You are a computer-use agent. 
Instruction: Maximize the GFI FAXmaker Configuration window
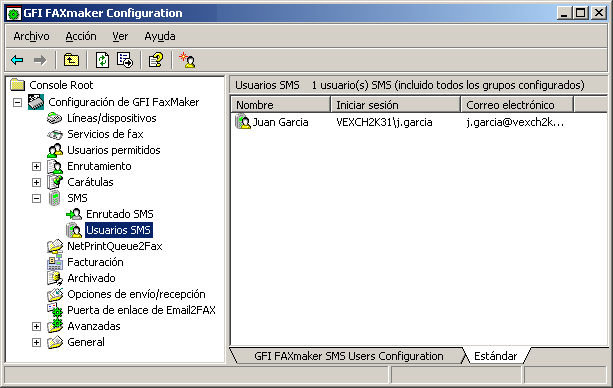(x=581, y=13)
